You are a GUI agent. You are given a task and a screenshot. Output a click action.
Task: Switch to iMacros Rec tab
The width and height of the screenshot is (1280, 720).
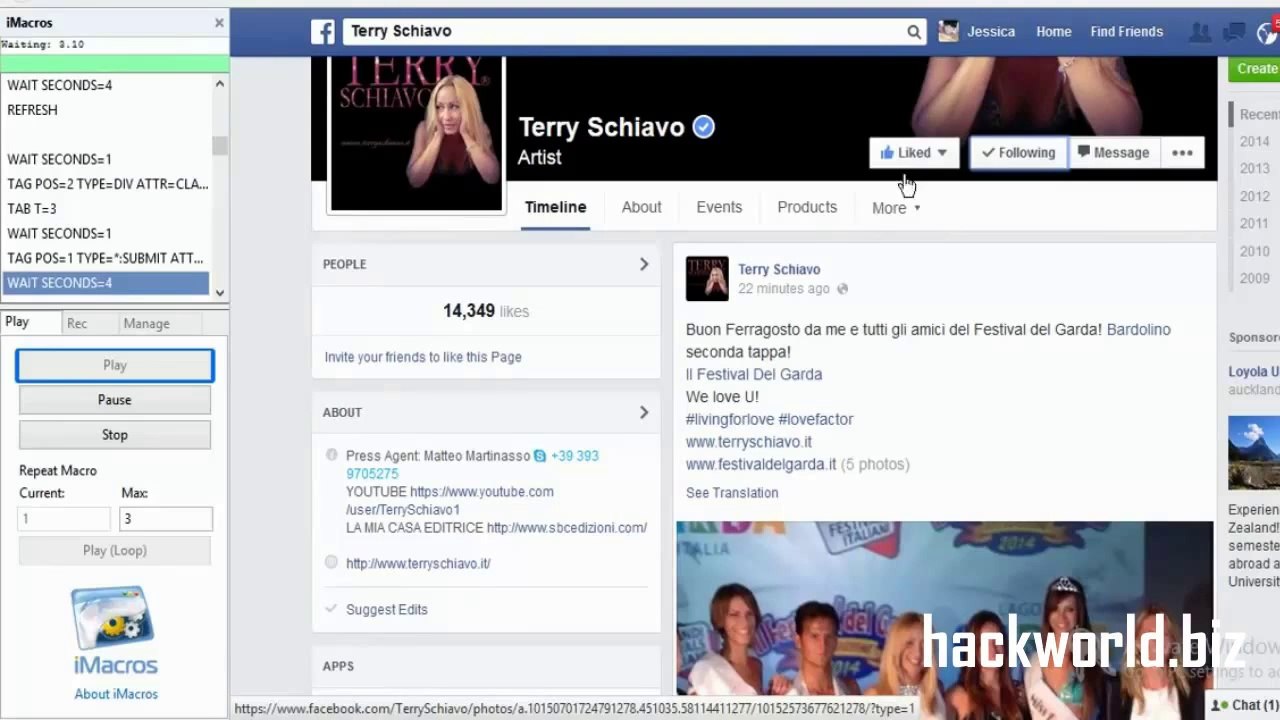[77, 323]
